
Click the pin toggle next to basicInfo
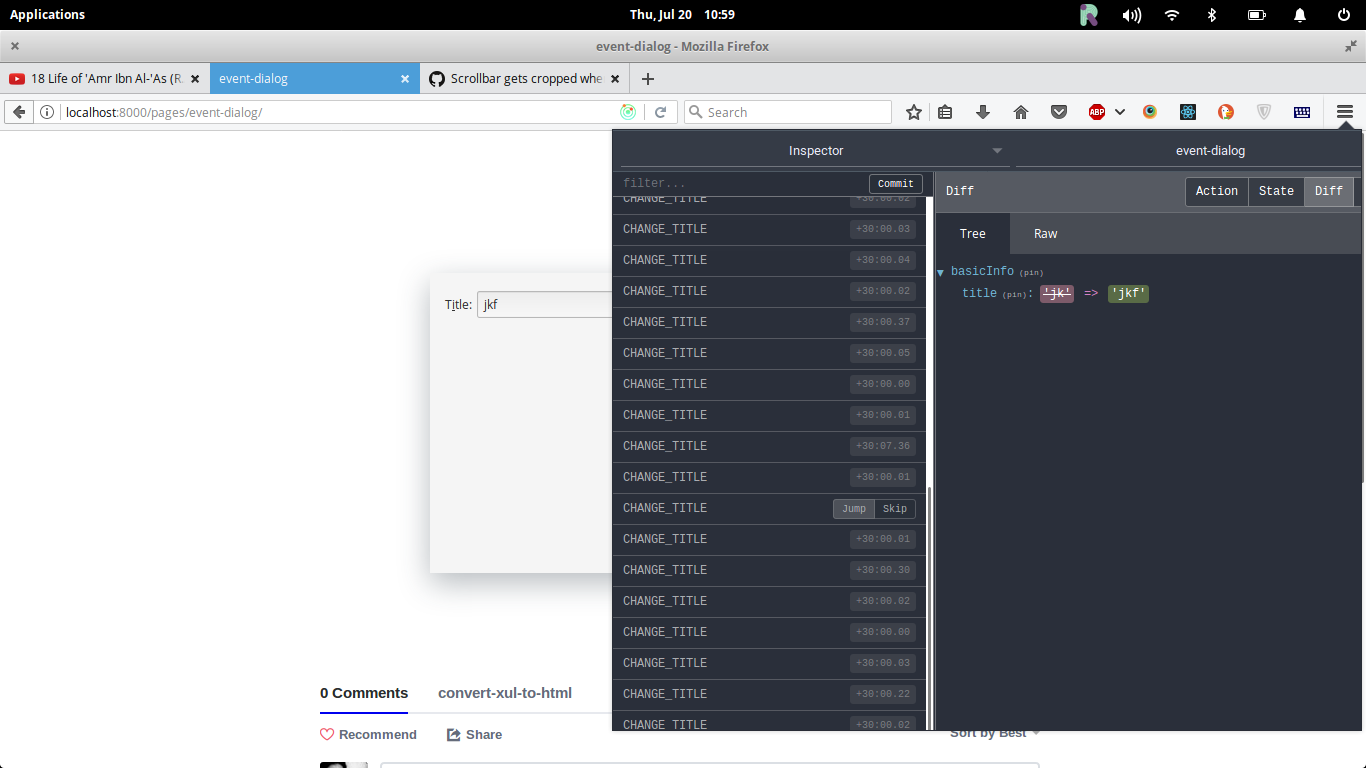tap(1031, 272)
